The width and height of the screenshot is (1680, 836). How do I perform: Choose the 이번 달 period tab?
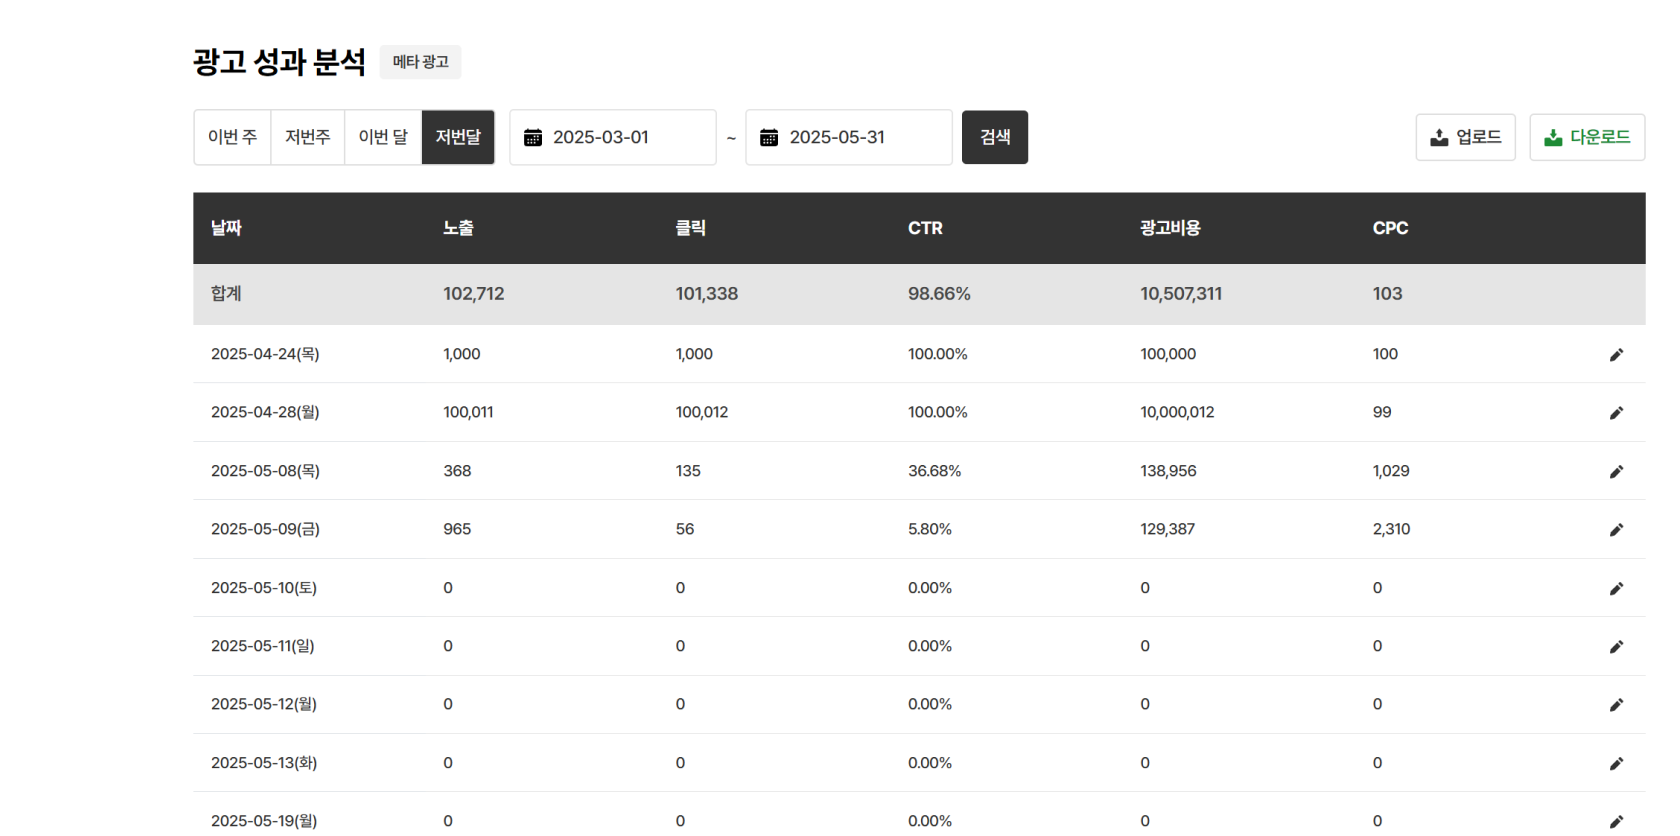383,137
